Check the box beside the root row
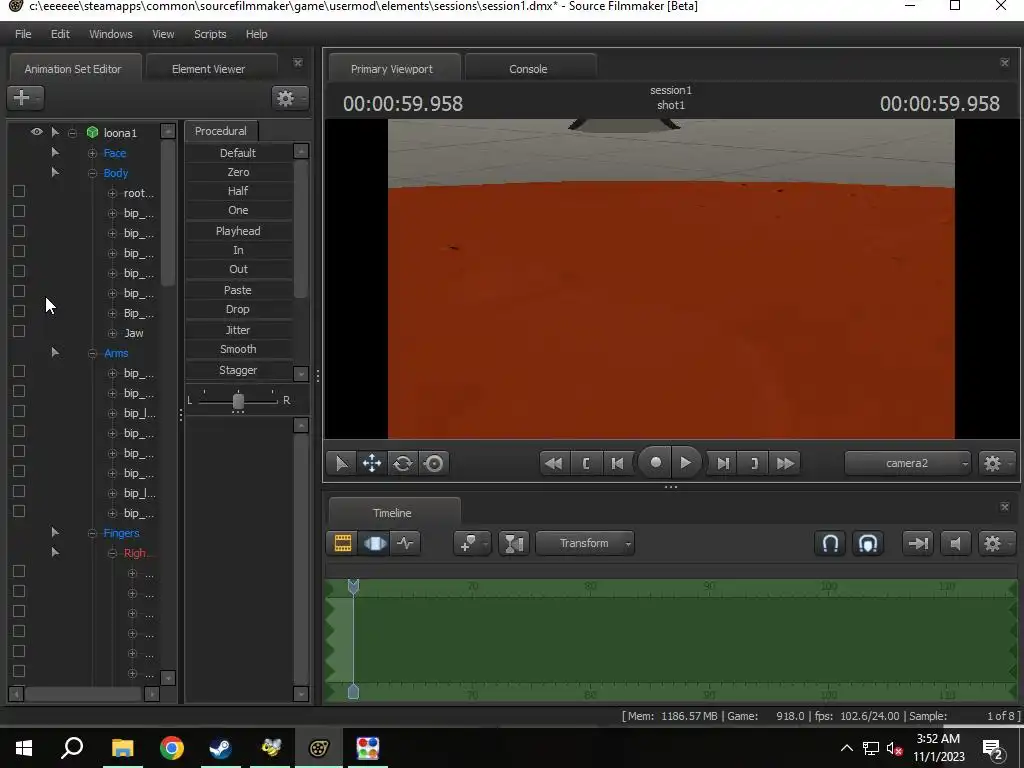This screenshot has height=768, width=1024. coord(19,191)
